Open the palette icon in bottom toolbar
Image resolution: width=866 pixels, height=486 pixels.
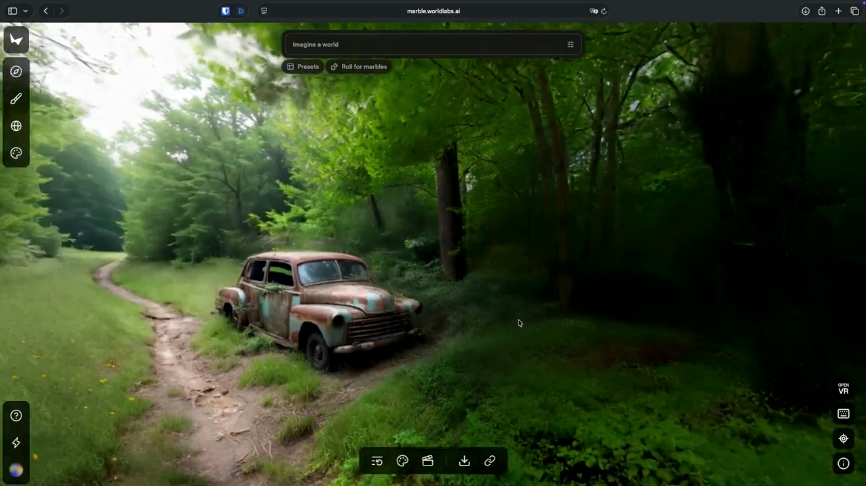(x=403, y=461)
